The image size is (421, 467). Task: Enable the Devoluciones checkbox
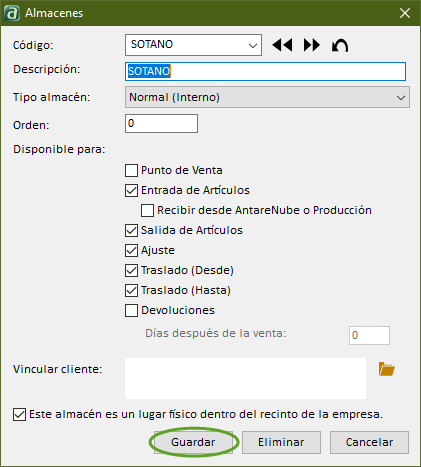(131, 310)
